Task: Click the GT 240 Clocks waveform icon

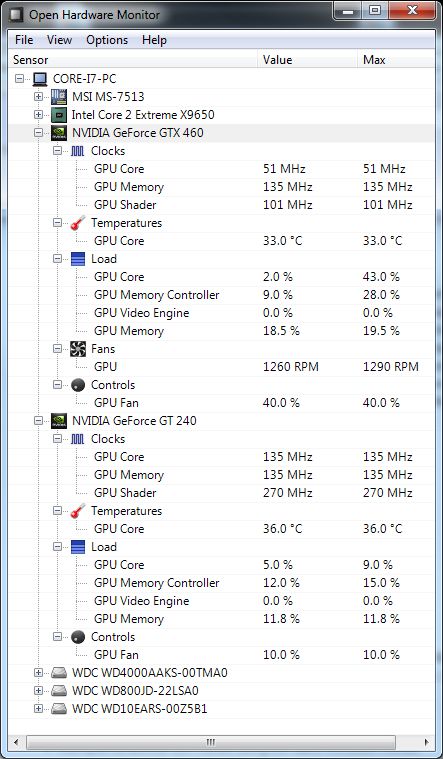Action: click(x=77, y=439)
